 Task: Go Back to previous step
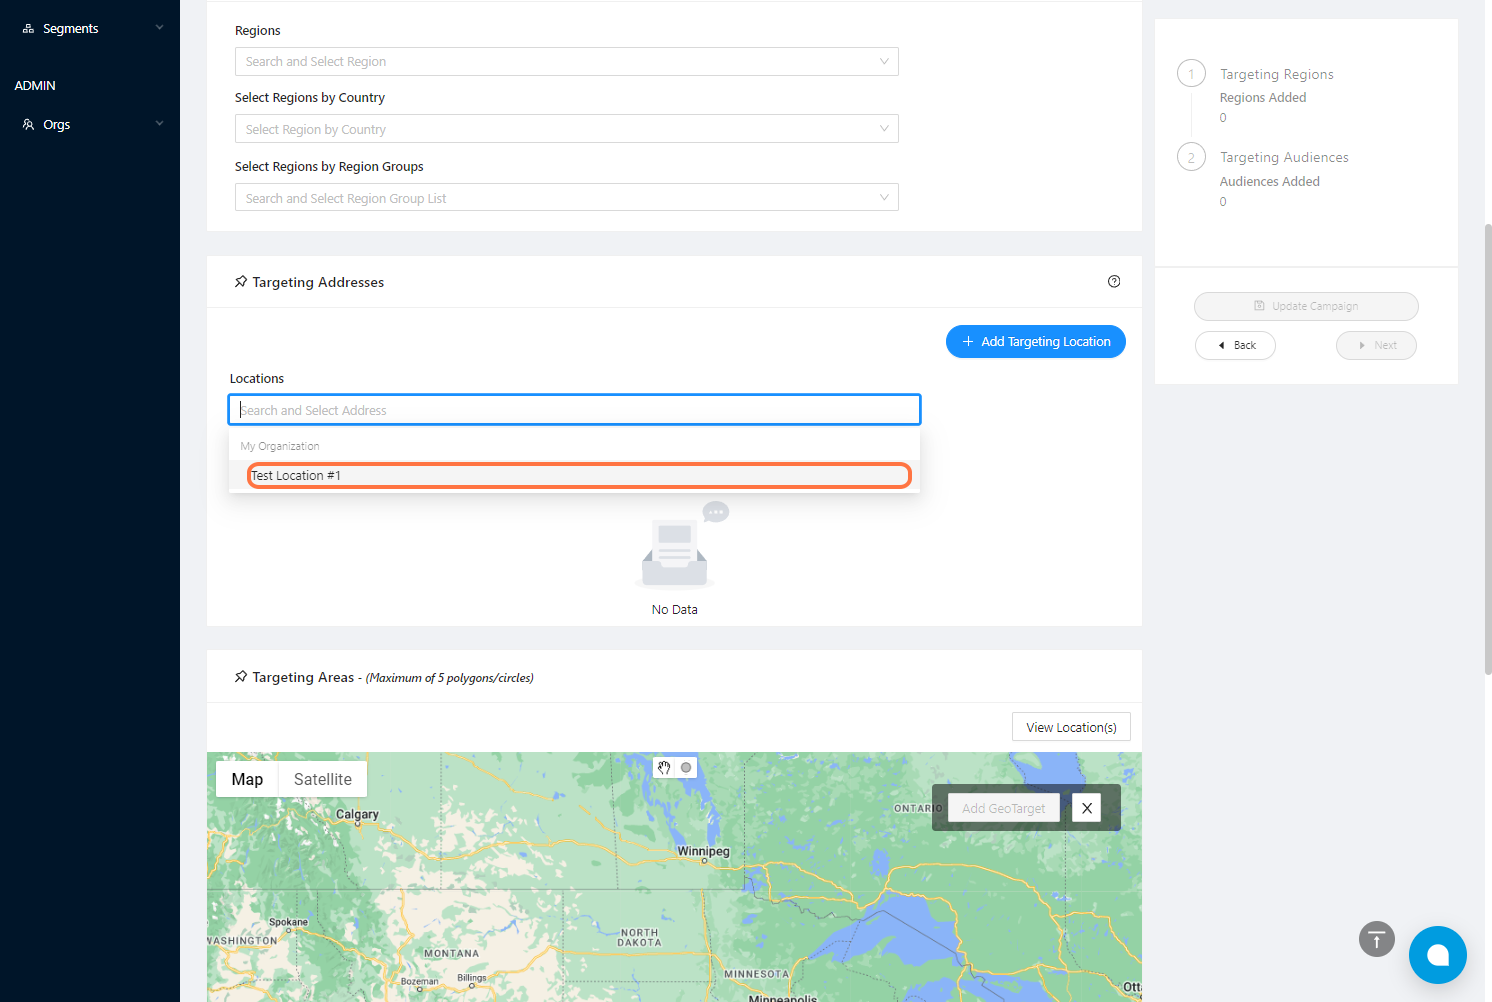pos(1235,345)
